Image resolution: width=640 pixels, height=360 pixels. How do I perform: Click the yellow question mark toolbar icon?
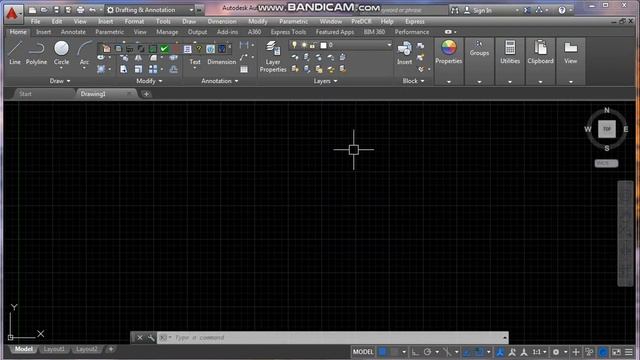(199, 49)
